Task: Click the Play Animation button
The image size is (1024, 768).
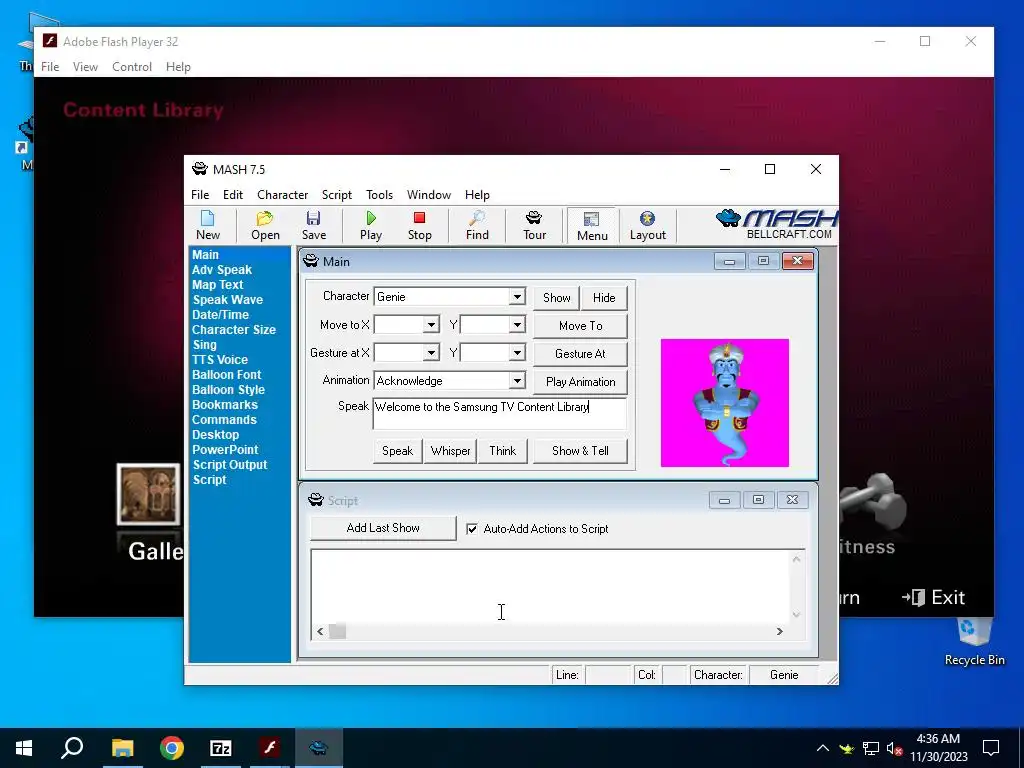Action: click(581, 382)
